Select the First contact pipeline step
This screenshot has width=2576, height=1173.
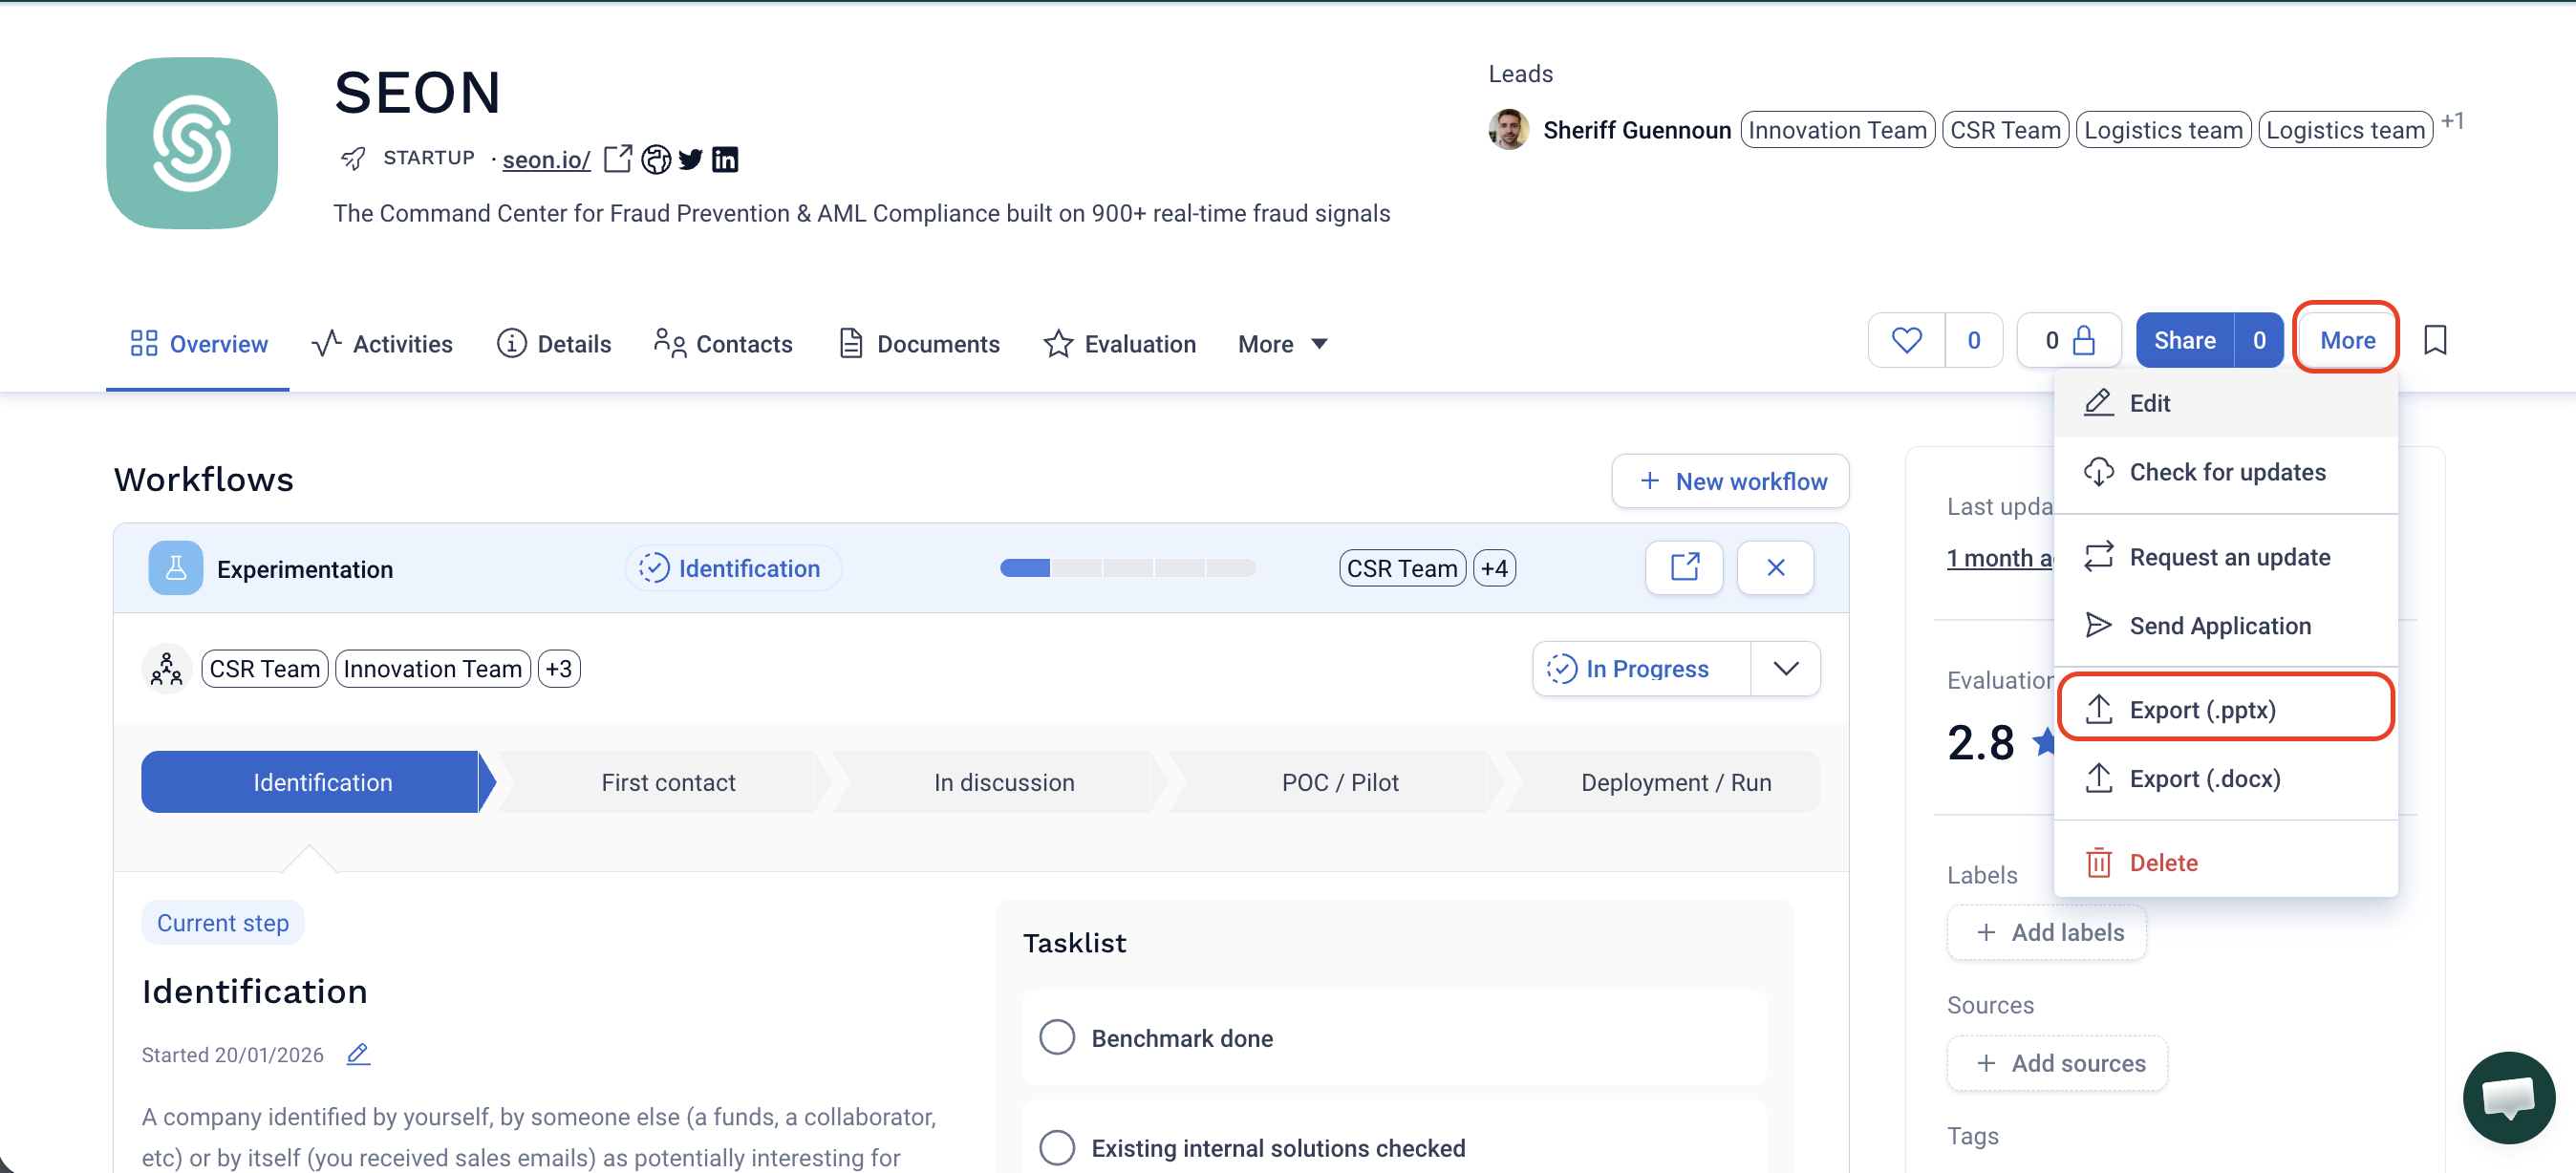(668, 783)
